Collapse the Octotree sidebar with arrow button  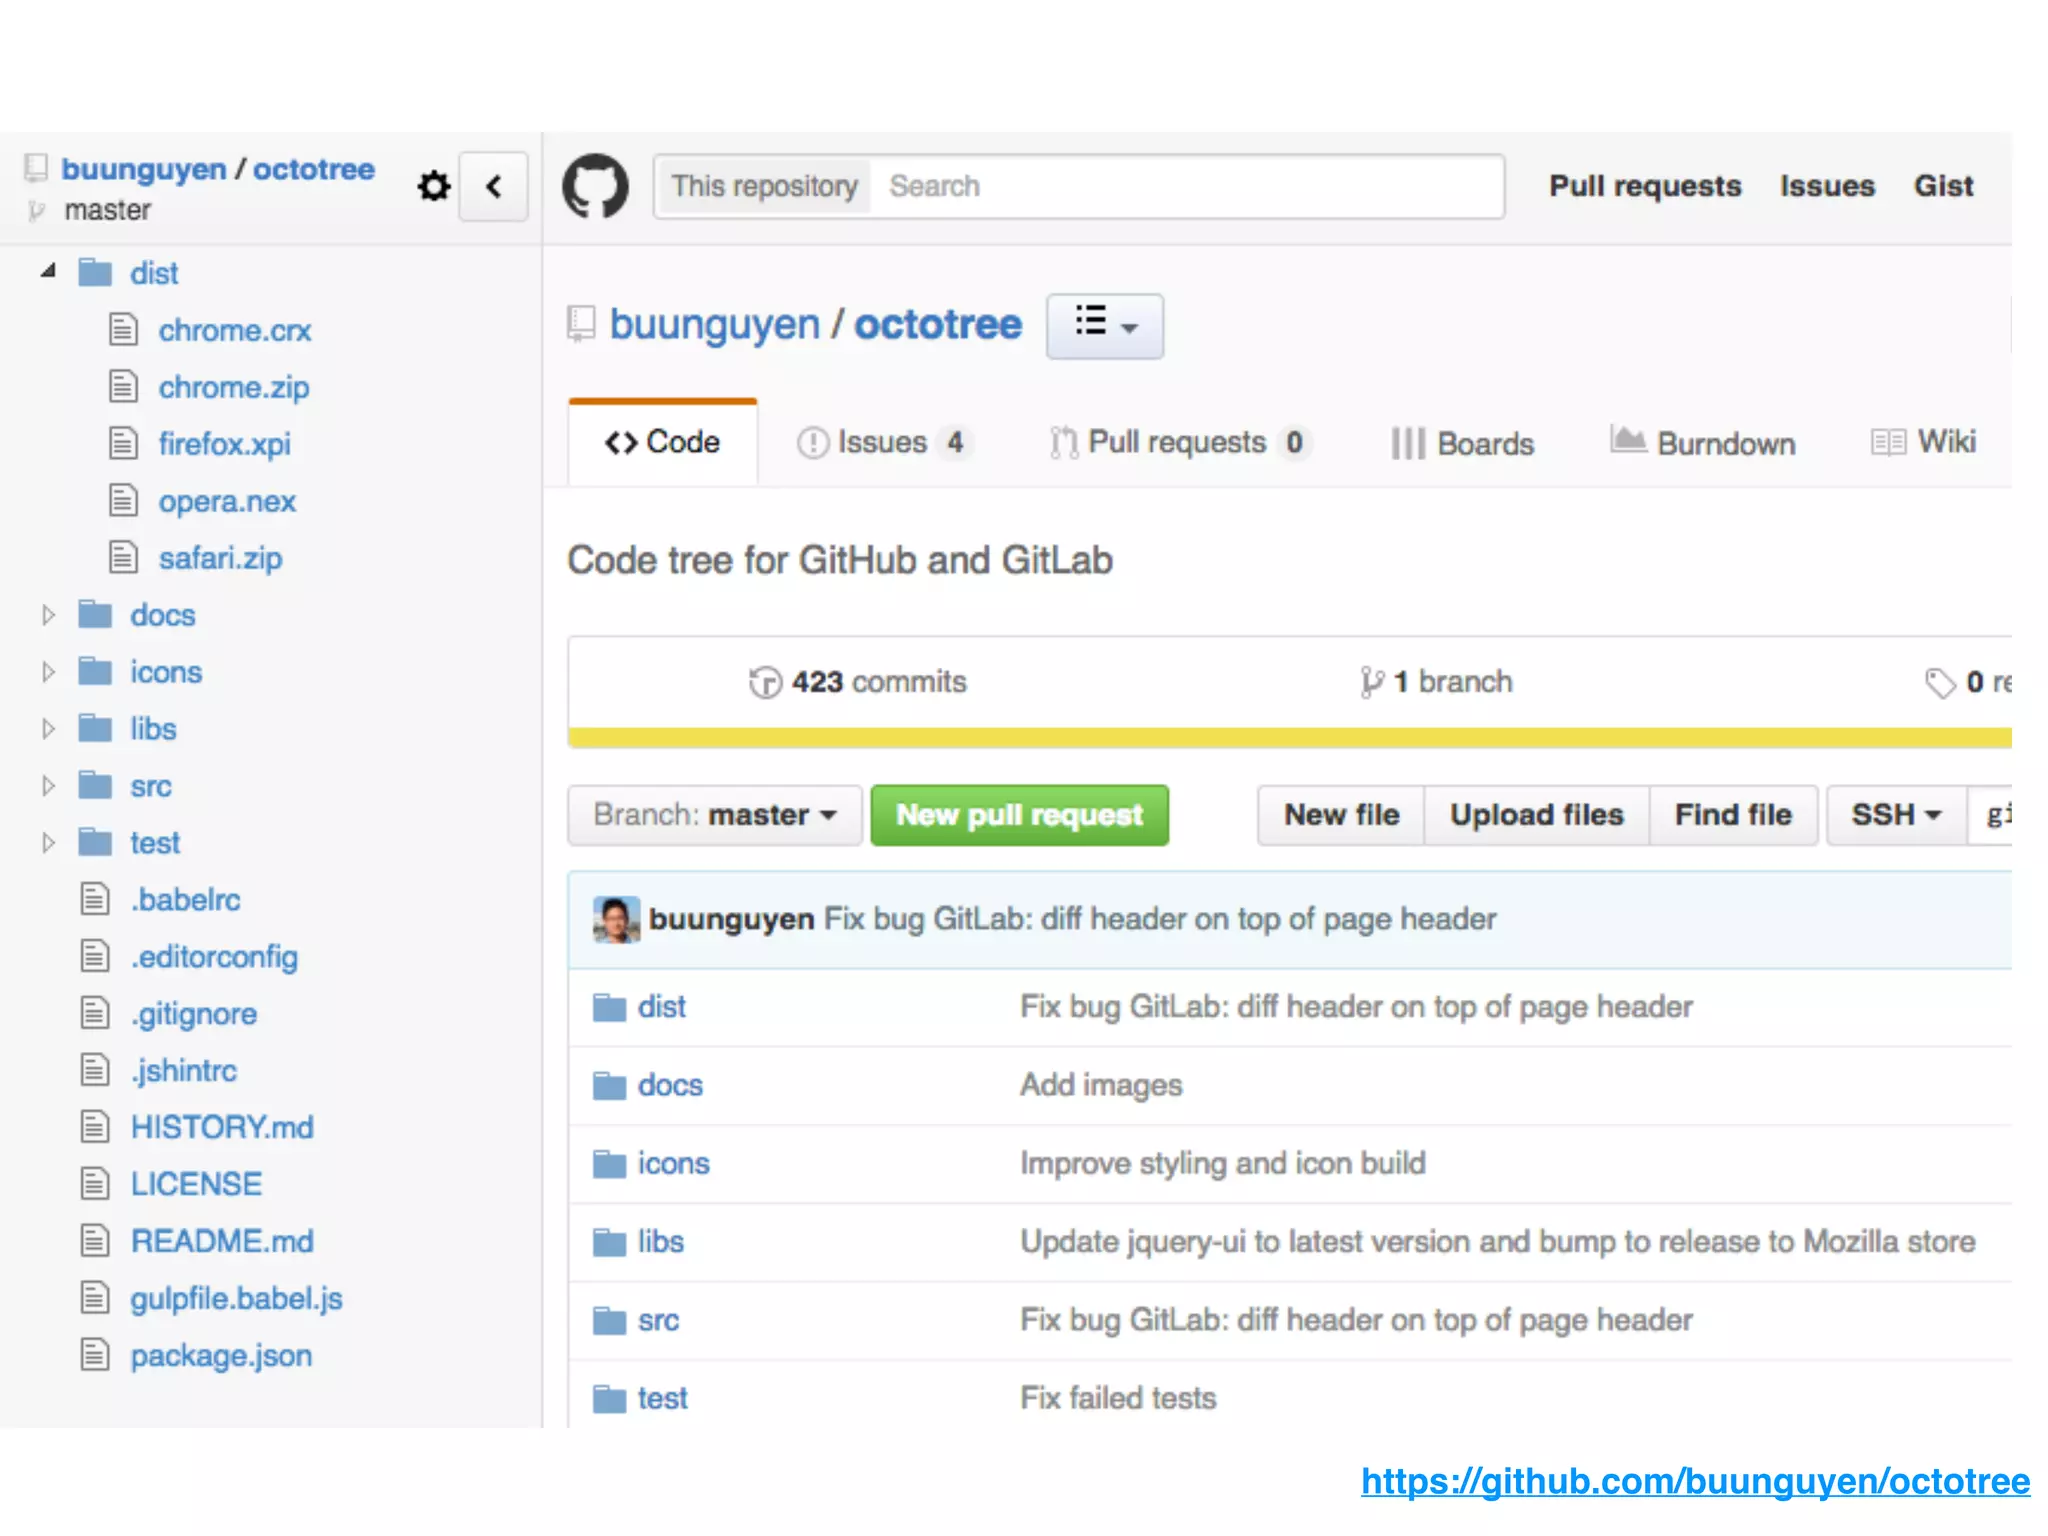point(493,186)
